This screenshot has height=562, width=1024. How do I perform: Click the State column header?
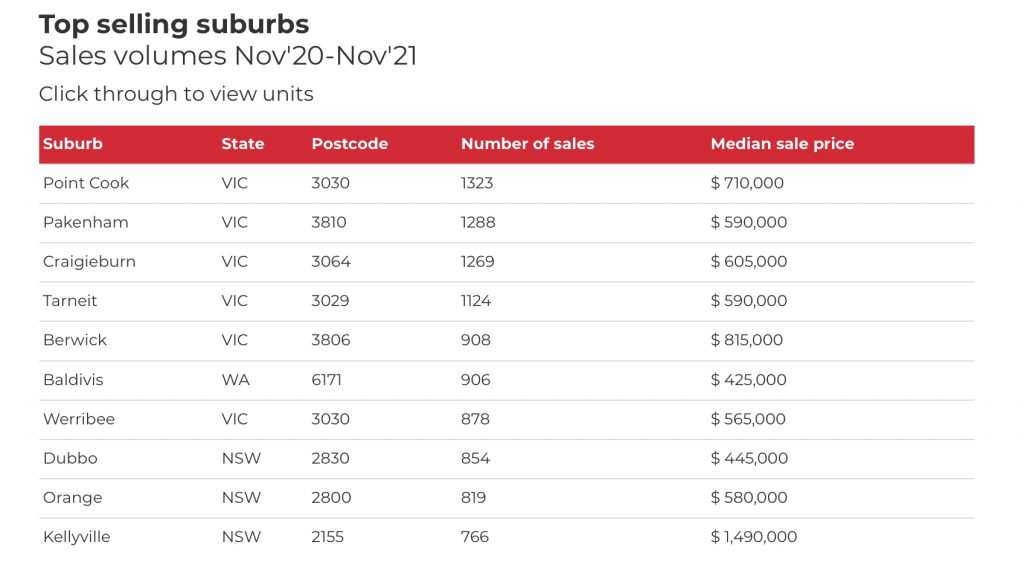(242, 144)
